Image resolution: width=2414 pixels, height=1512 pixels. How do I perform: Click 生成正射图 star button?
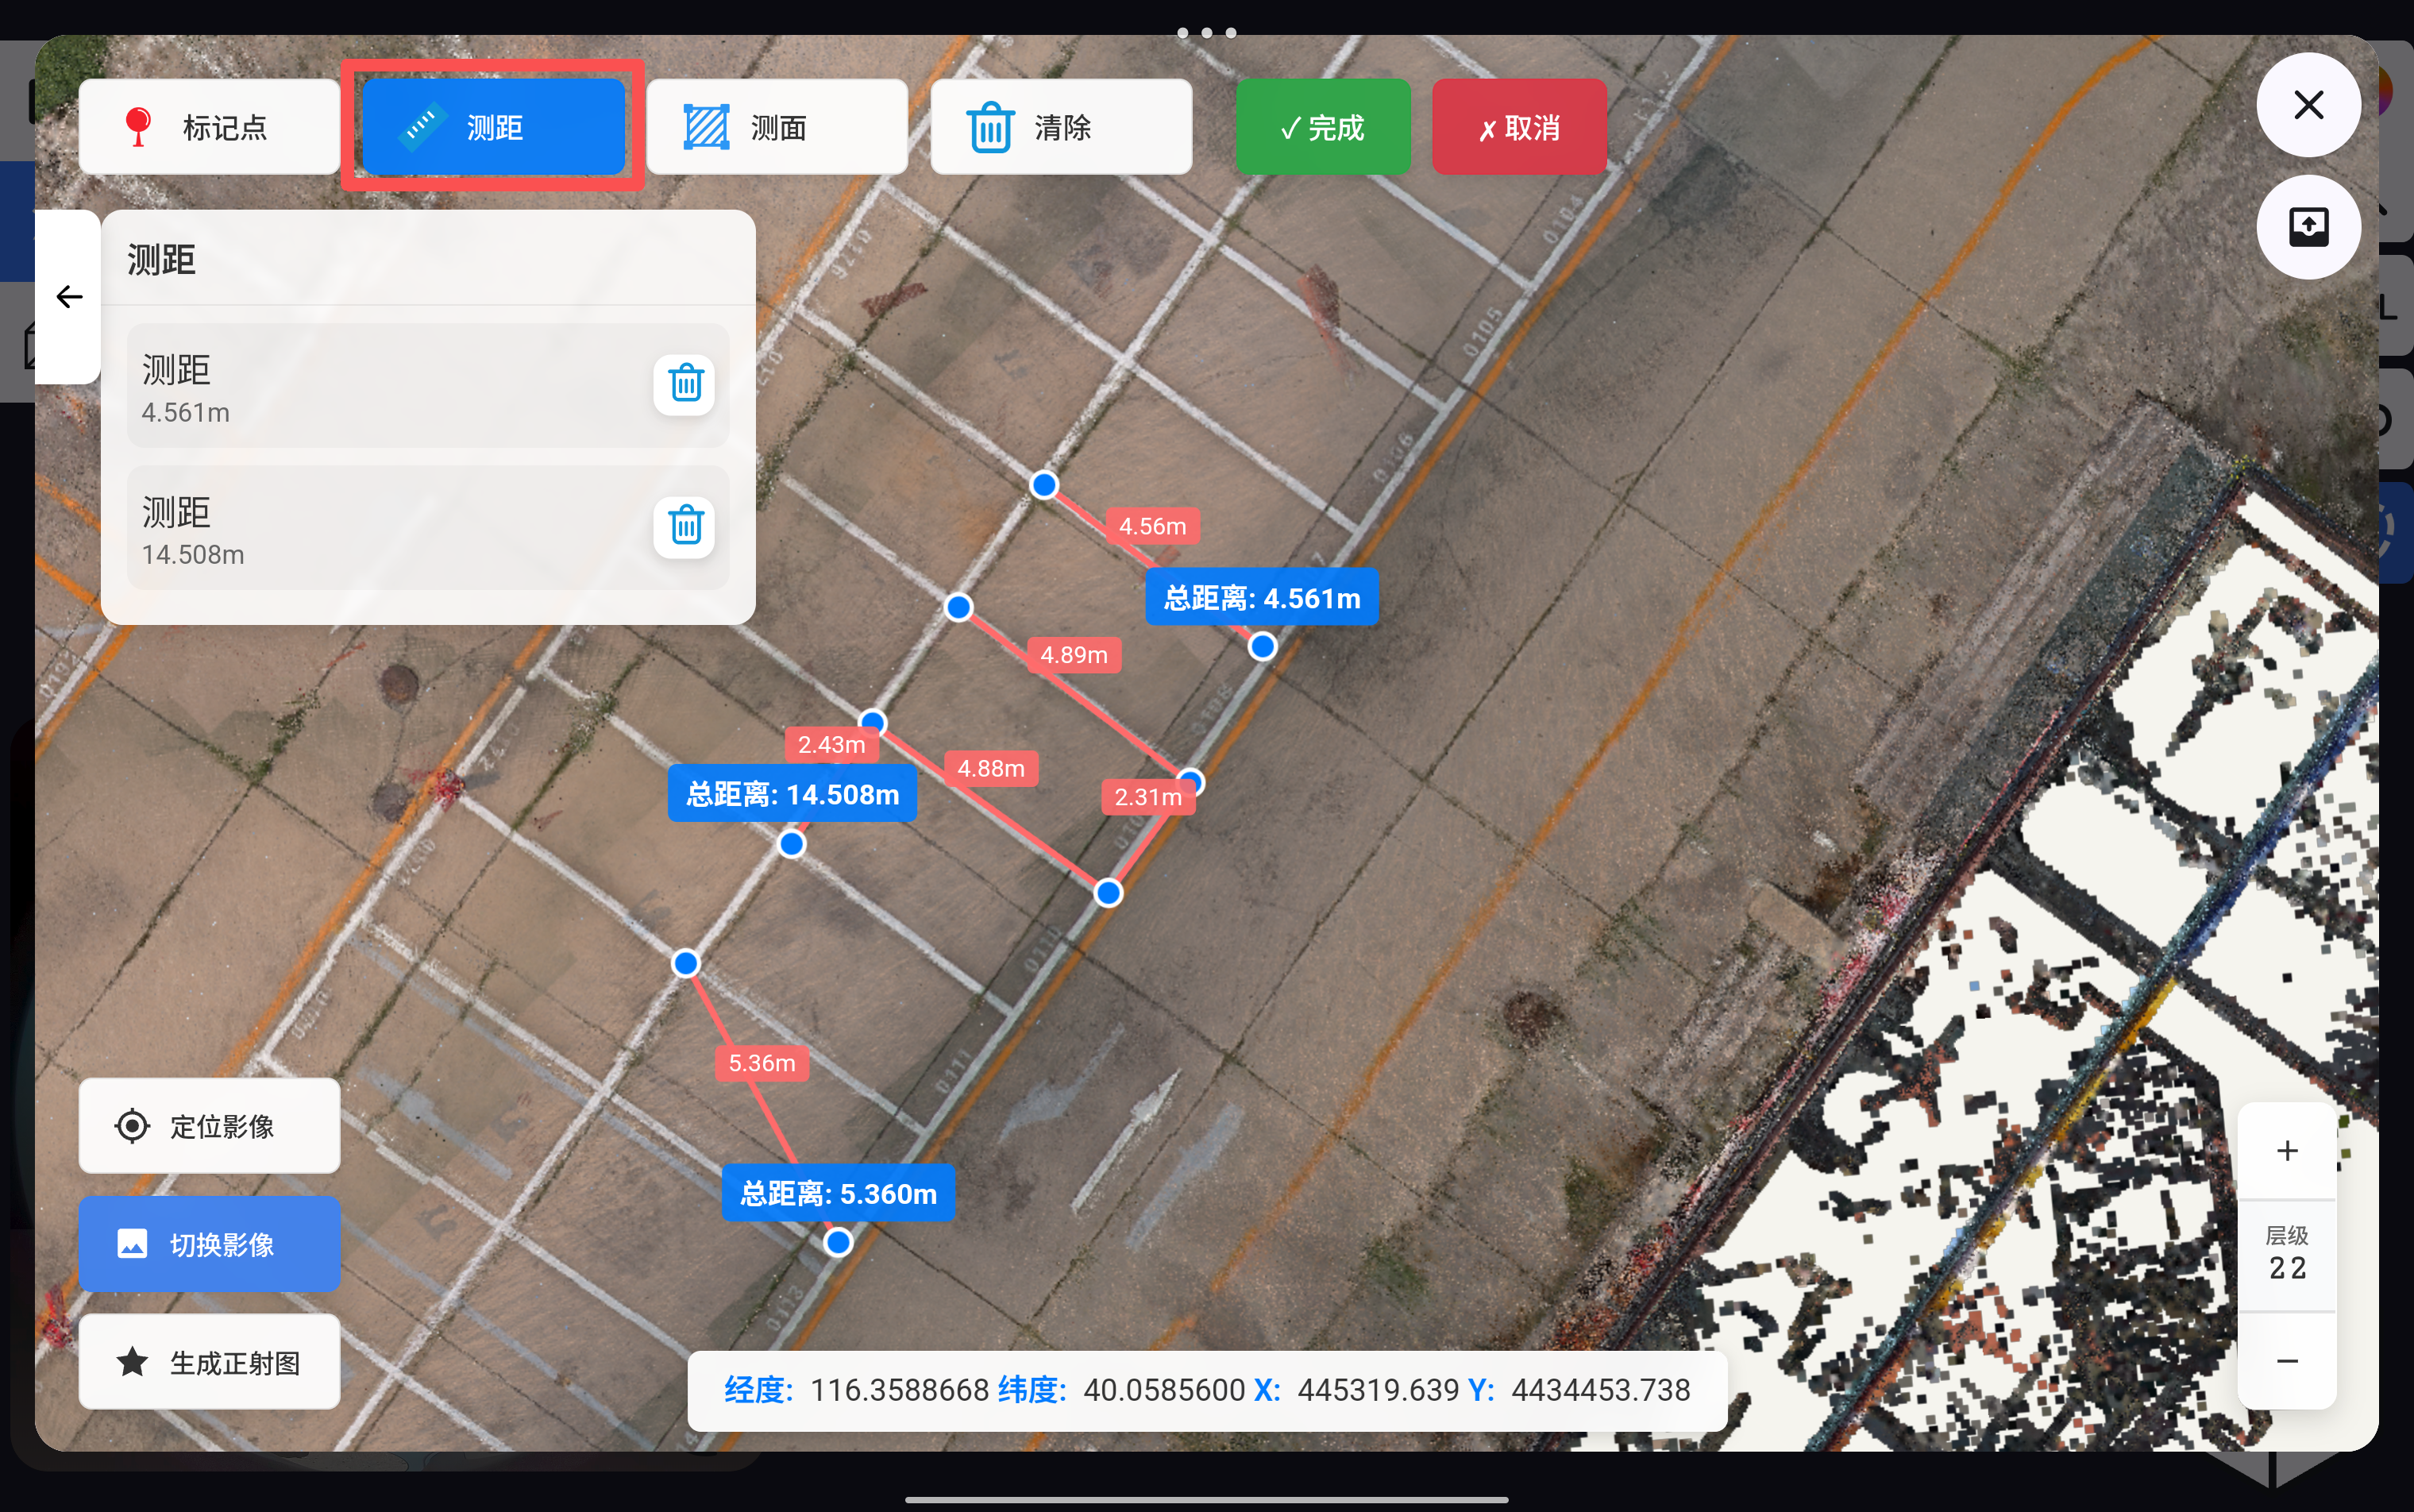[x=209, y=1362]
